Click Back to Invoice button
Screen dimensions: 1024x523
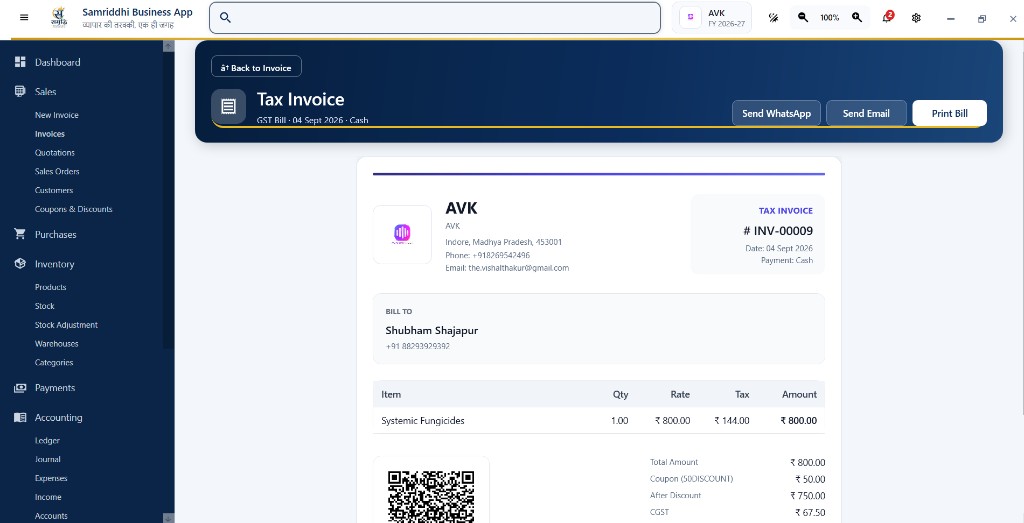[x=256, y=67]
